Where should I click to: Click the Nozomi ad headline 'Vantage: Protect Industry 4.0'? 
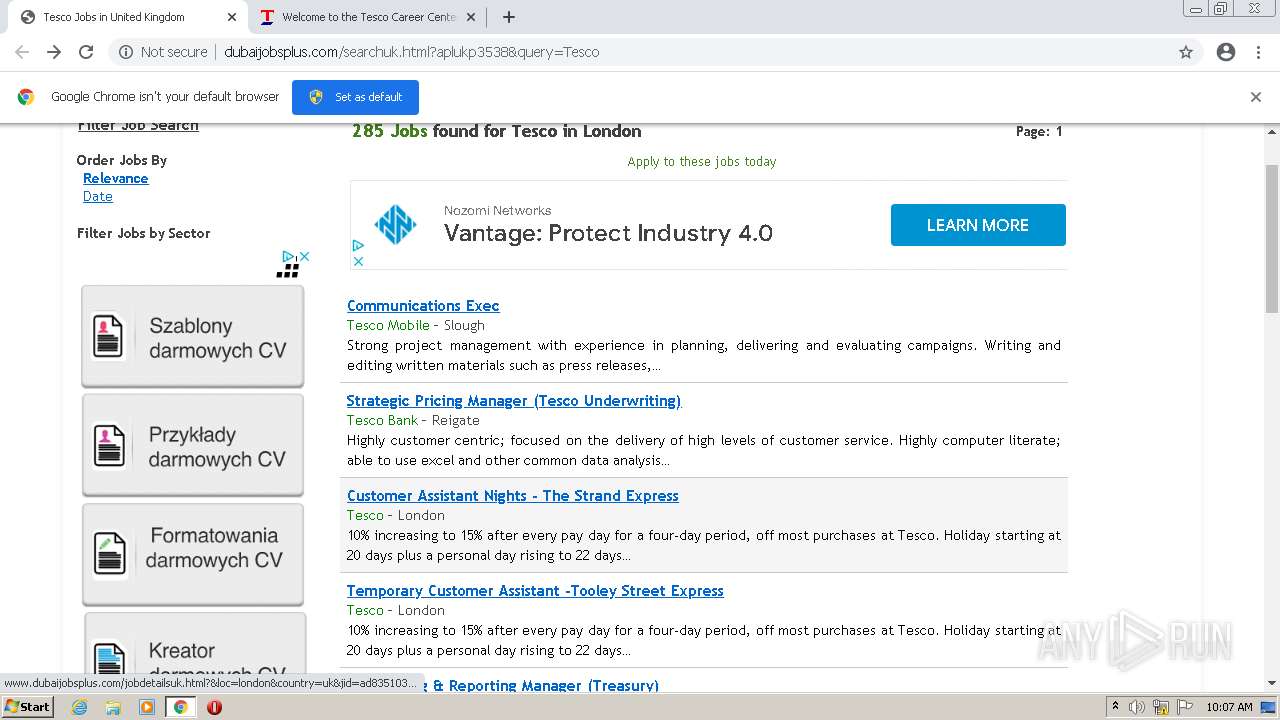[608, 233]
